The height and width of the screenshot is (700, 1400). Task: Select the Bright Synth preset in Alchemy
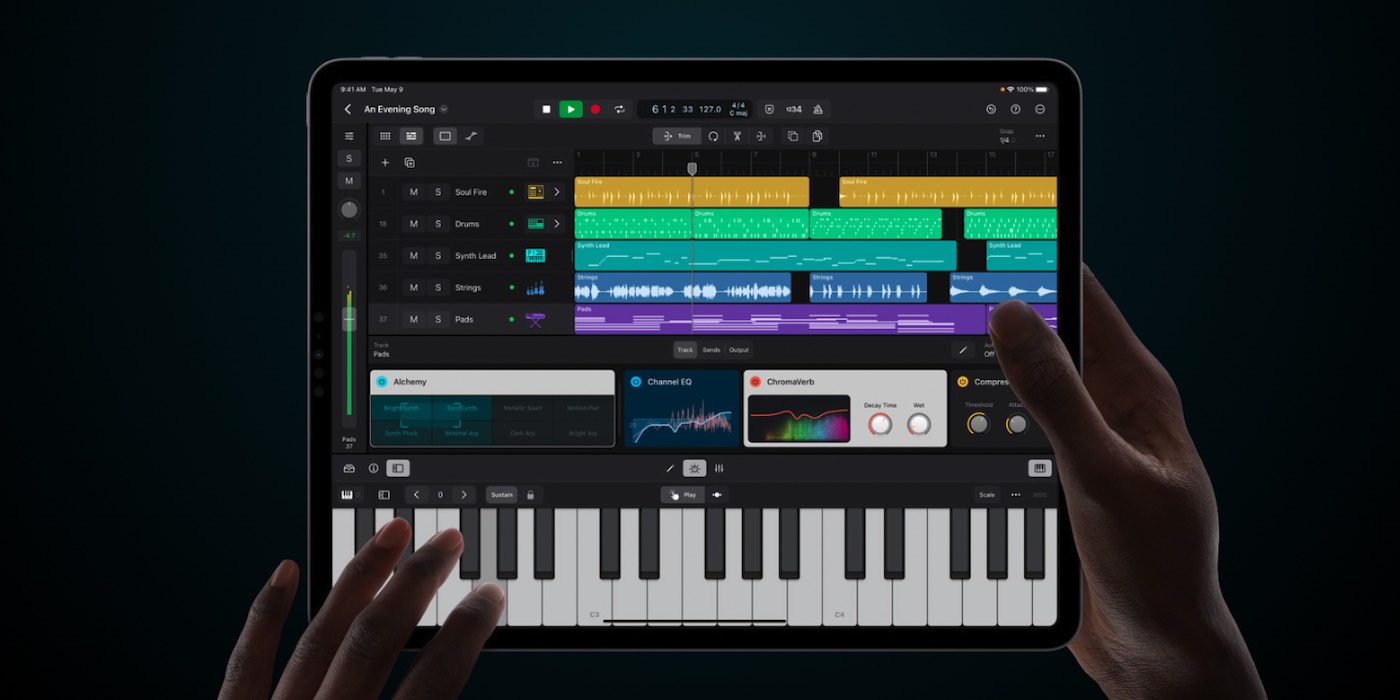click(x=401, y=409)
